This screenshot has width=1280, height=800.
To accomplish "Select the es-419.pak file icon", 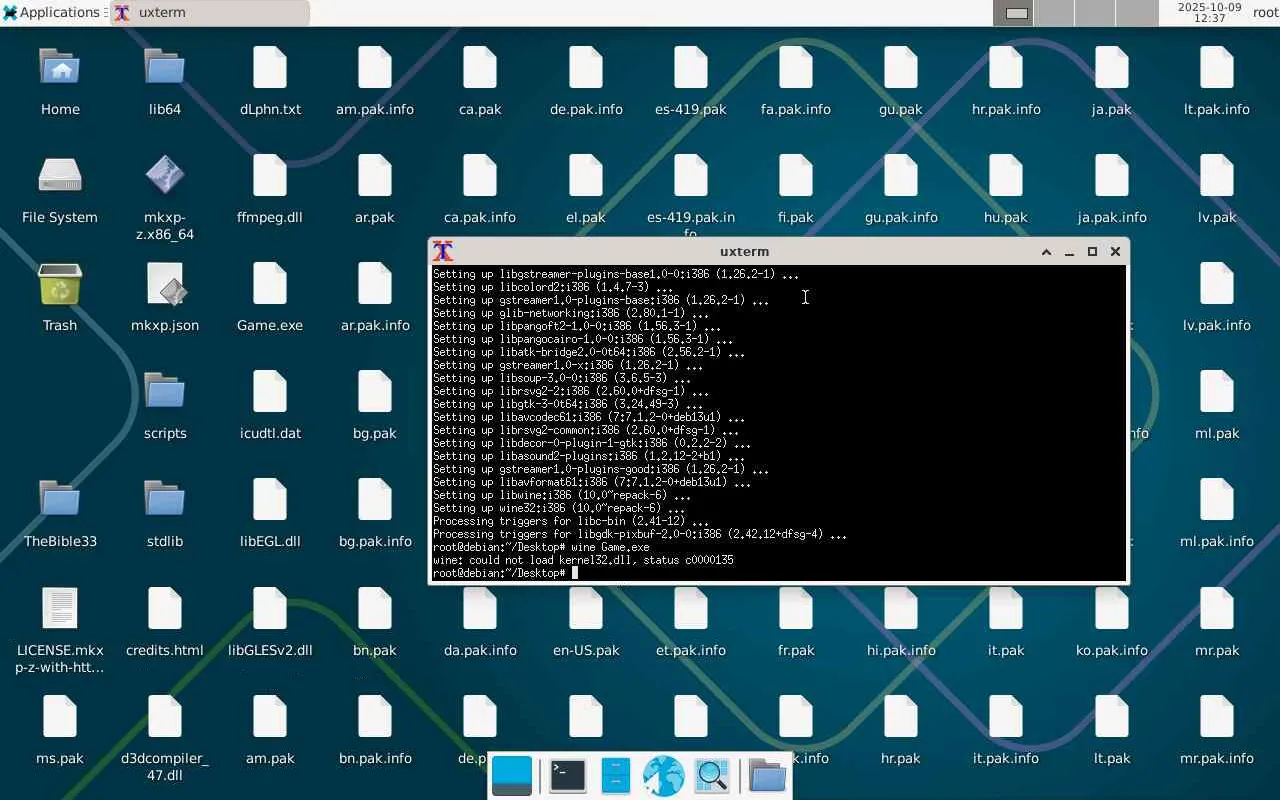I will [691, 69].
